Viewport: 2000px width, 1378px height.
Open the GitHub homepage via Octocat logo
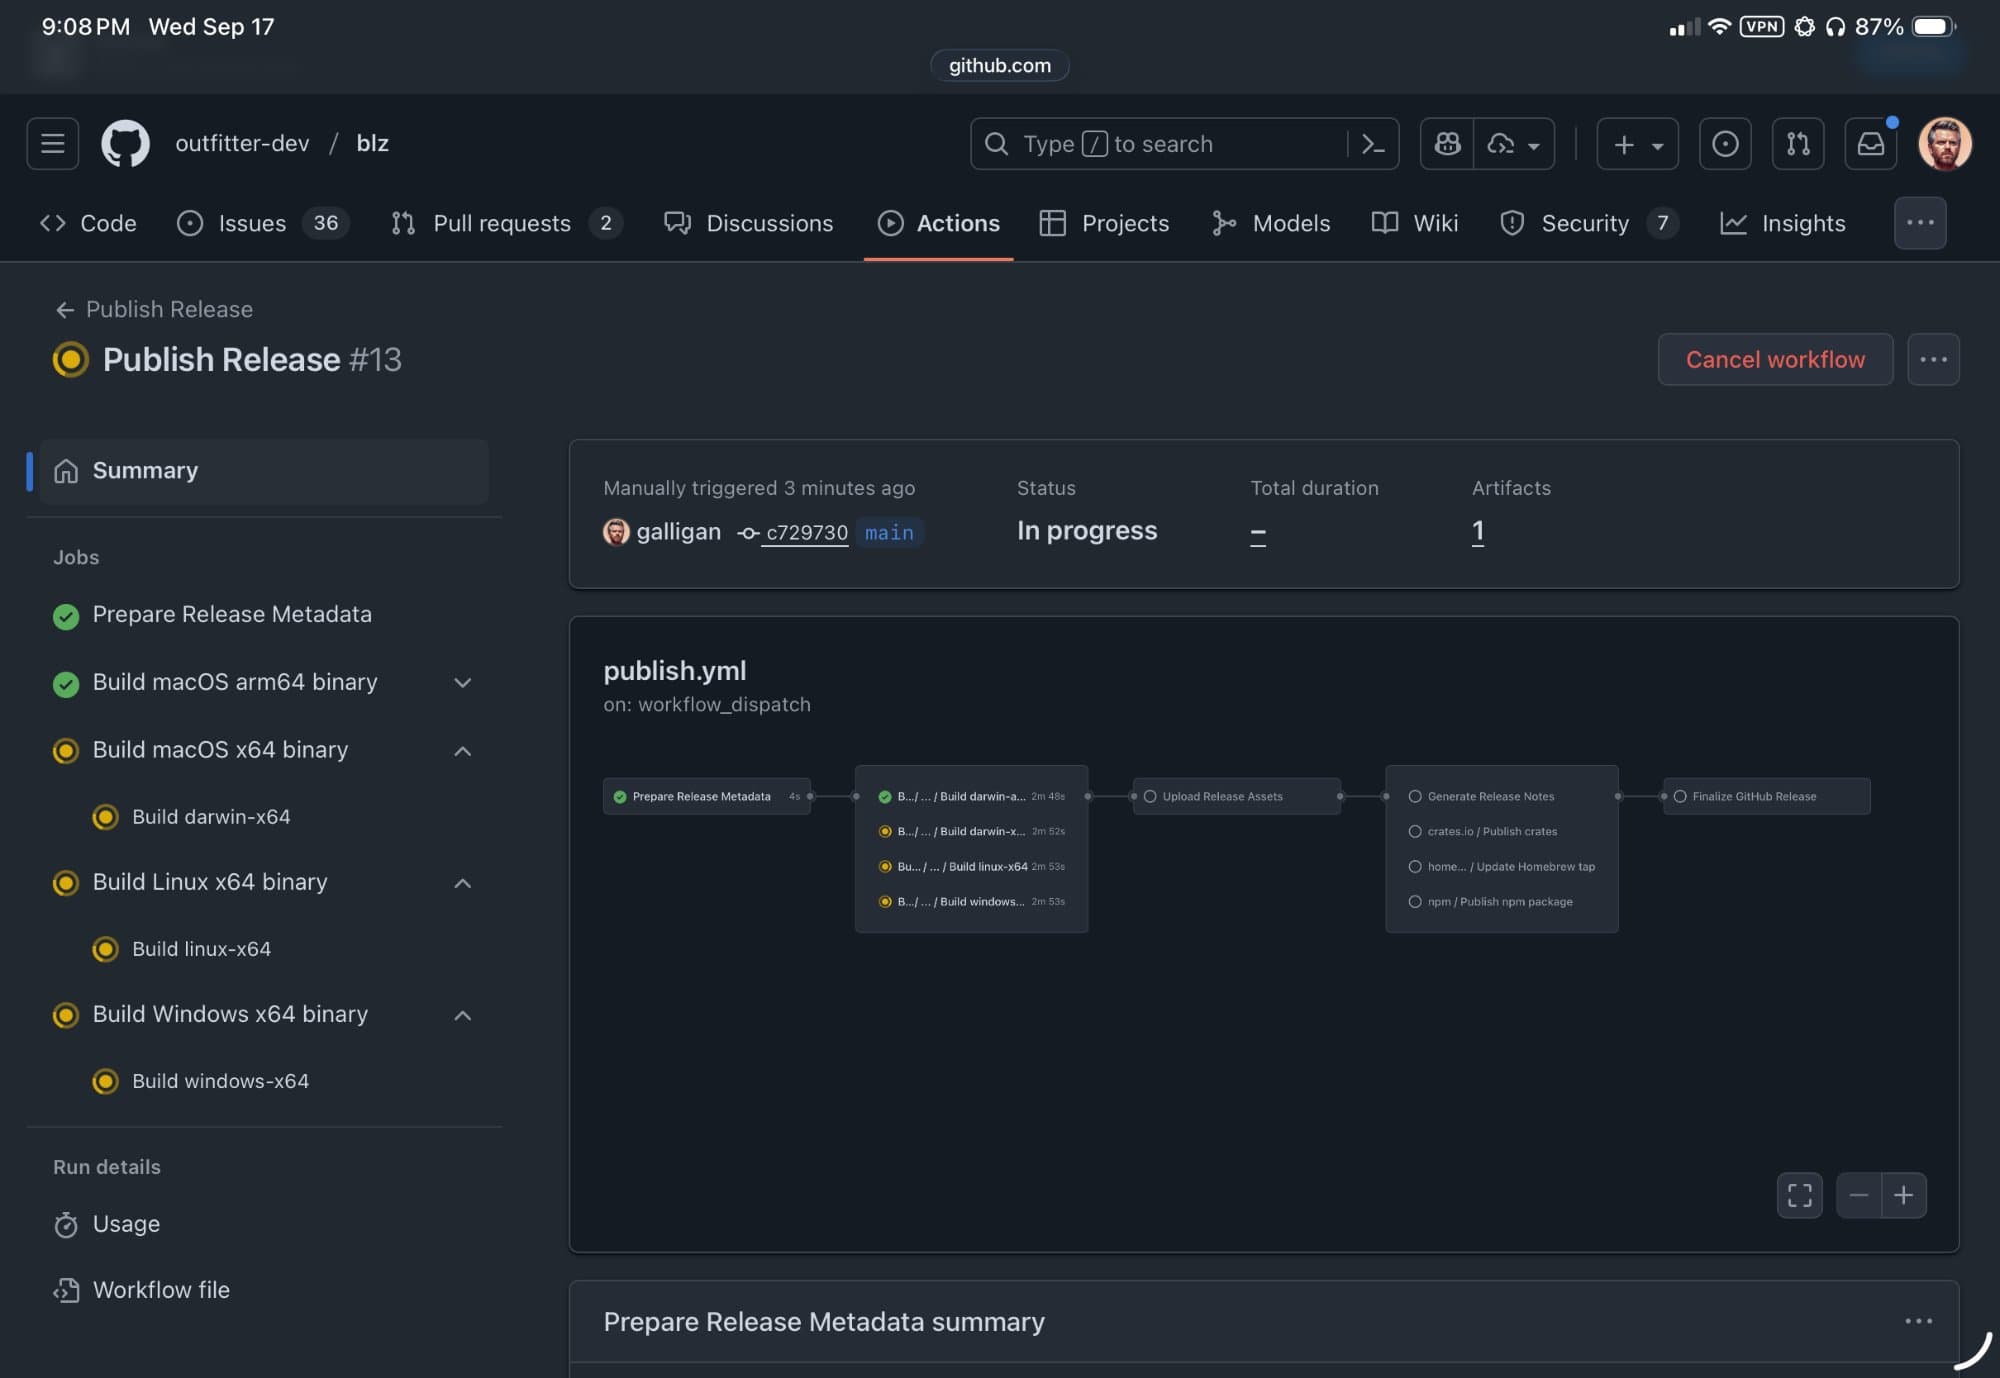[x=125, y=143]
